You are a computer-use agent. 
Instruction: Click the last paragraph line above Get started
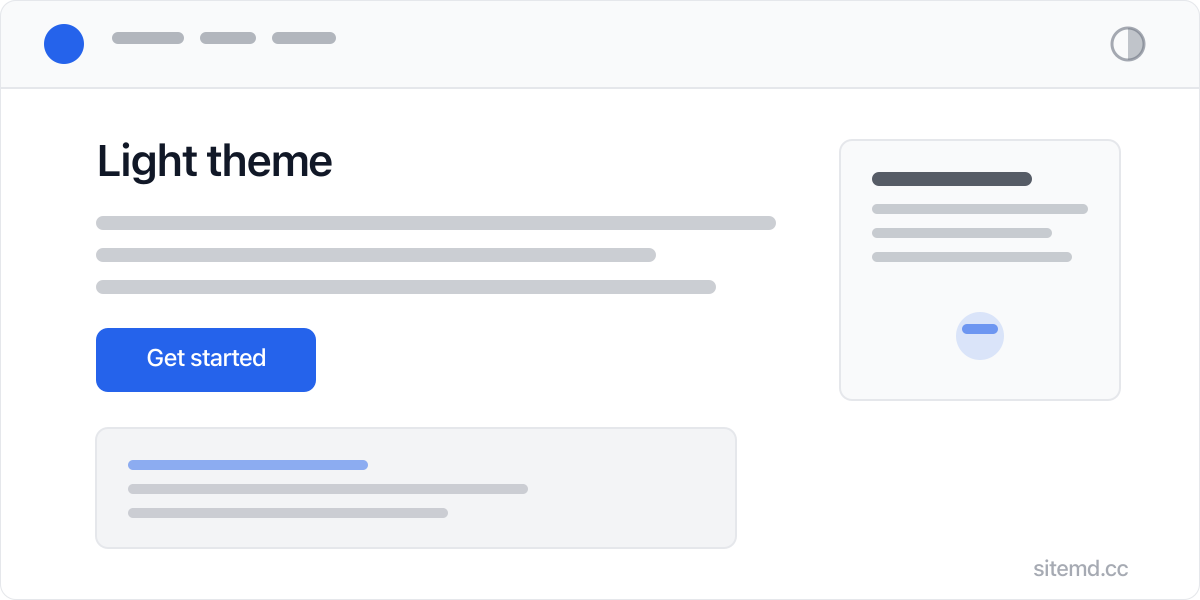(406, 287)
